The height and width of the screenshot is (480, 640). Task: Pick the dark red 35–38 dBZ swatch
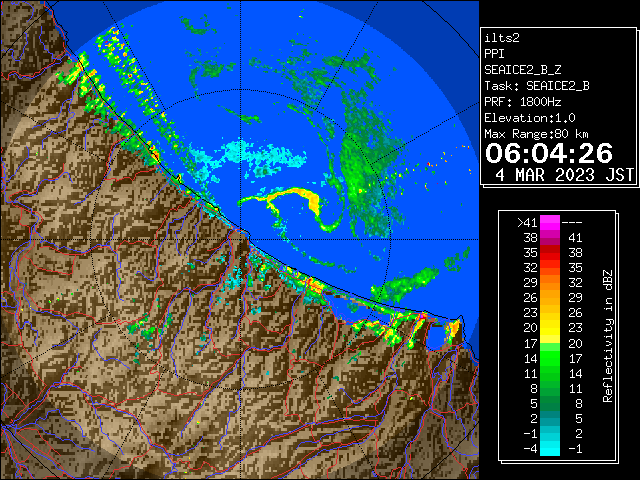tap(550, 252)
